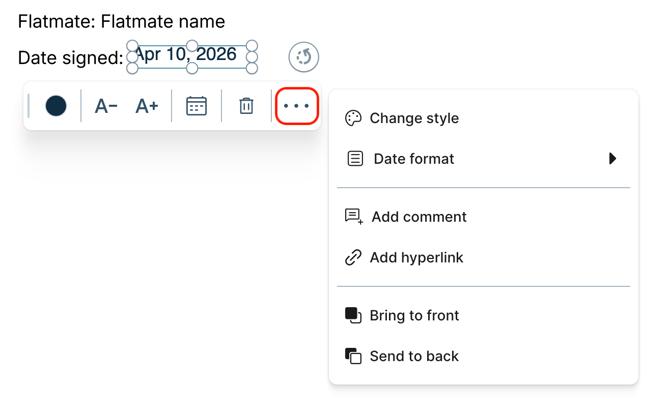Increase font size with A+ button
The height and width of the screenshot is (415, 670).
click(147, 106)
